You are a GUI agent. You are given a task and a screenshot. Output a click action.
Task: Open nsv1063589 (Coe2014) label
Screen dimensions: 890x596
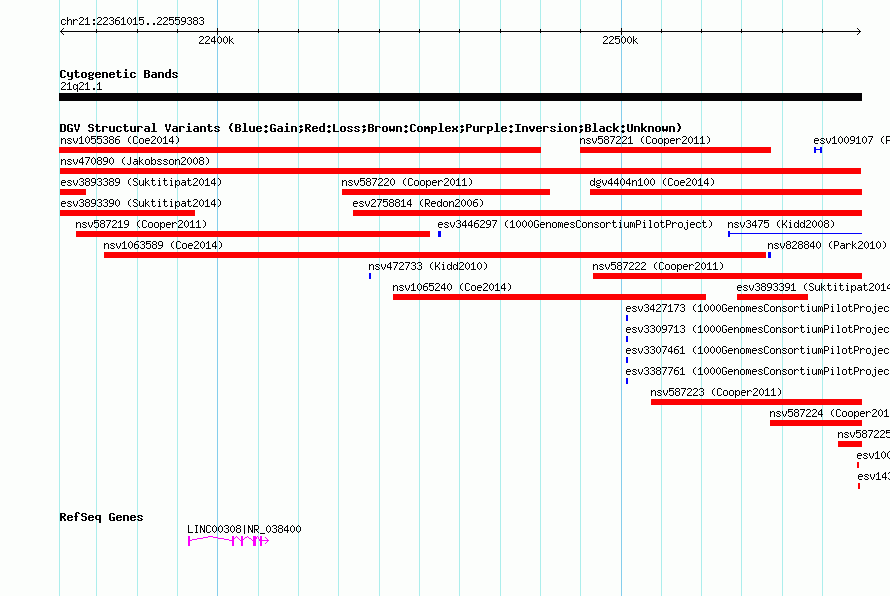(163, 245)
